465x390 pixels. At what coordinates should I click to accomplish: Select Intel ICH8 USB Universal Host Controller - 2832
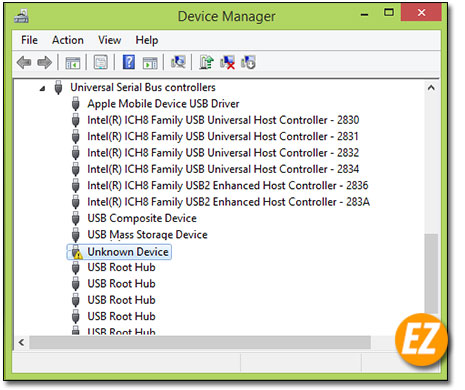tap(223, 153)
